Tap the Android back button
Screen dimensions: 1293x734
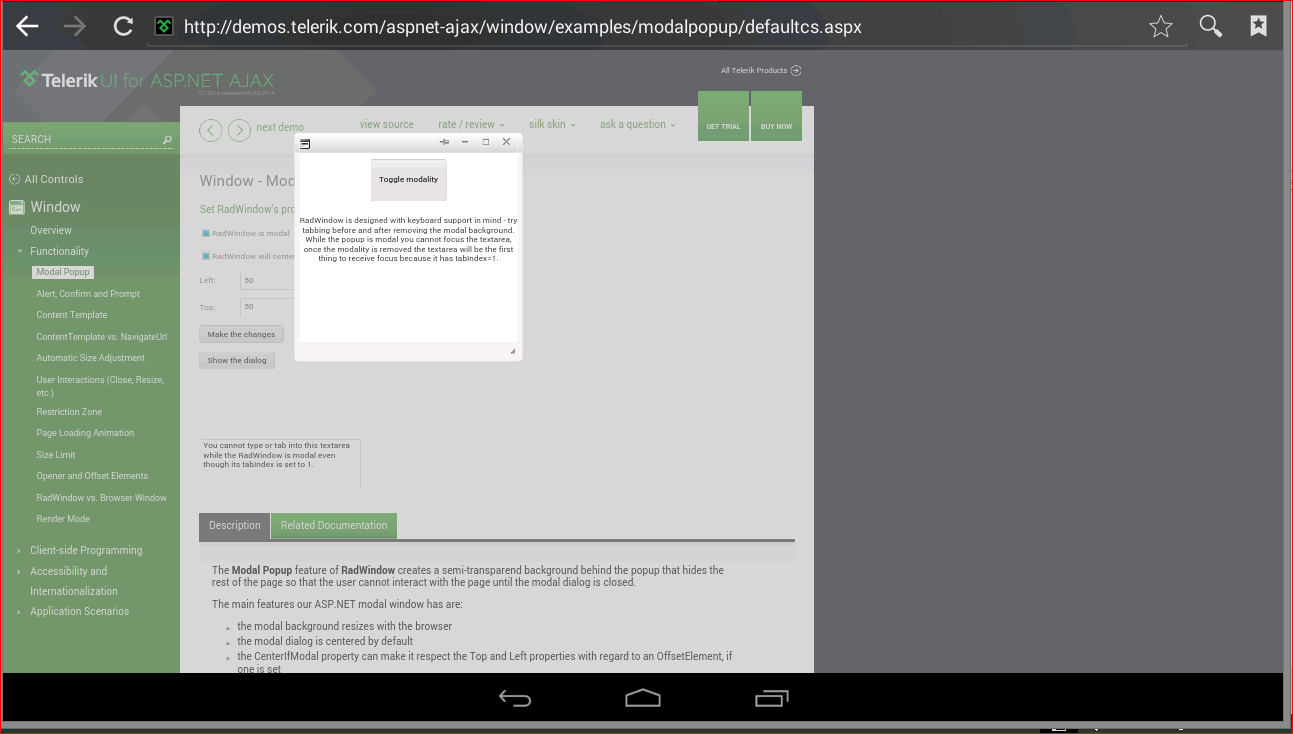pos(515,698)
